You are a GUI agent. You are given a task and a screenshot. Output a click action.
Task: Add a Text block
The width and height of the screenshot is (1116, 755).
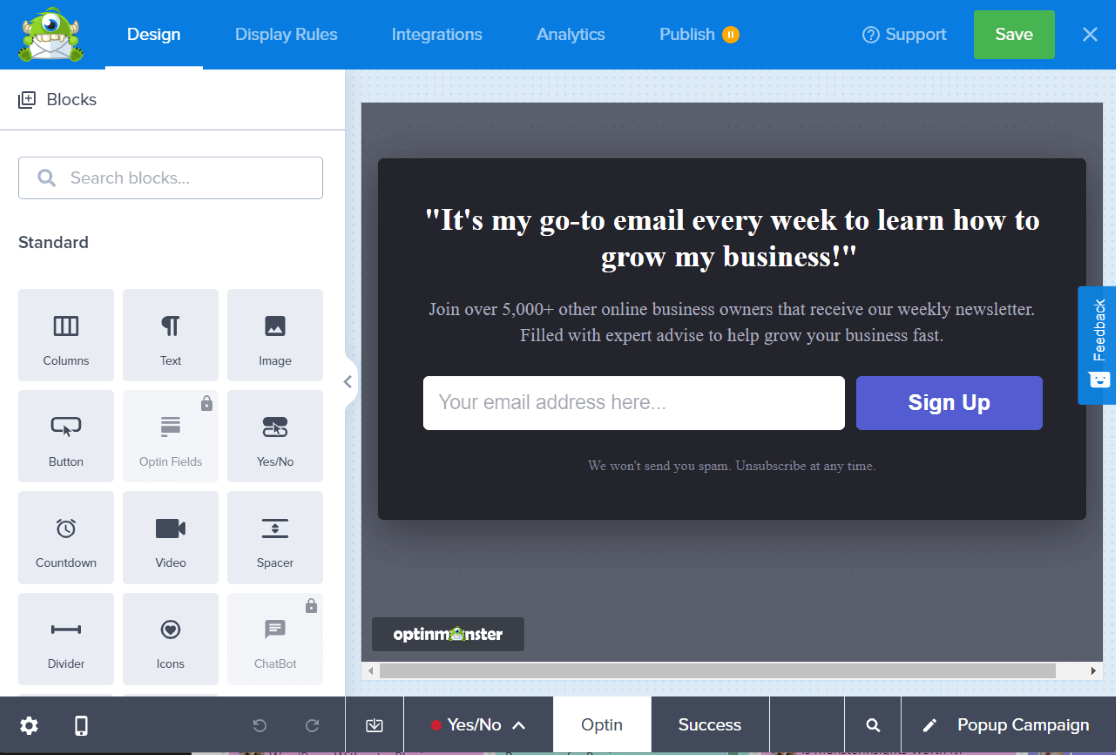(170, 335)
